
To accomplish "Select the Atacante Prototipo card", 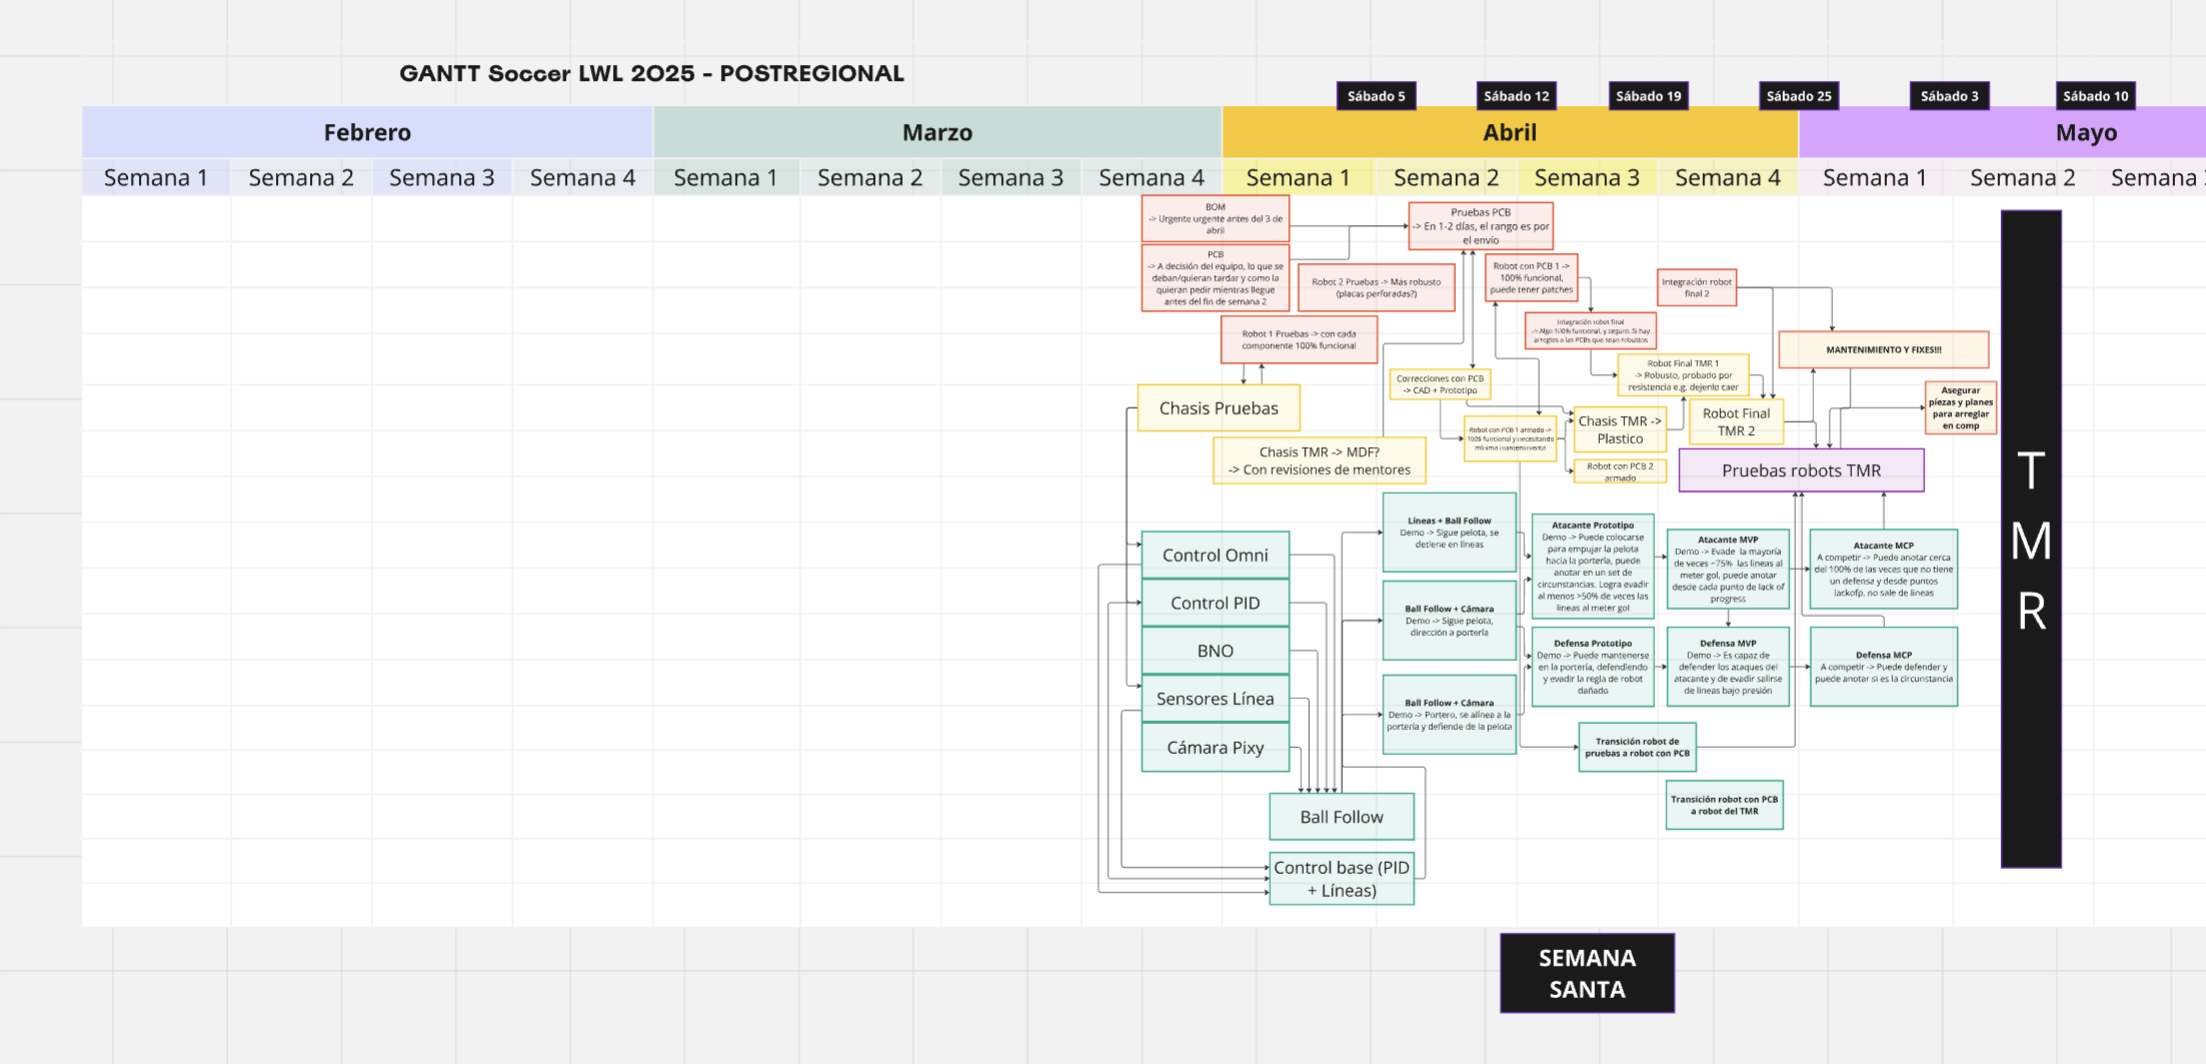I will click(1592, 567).
